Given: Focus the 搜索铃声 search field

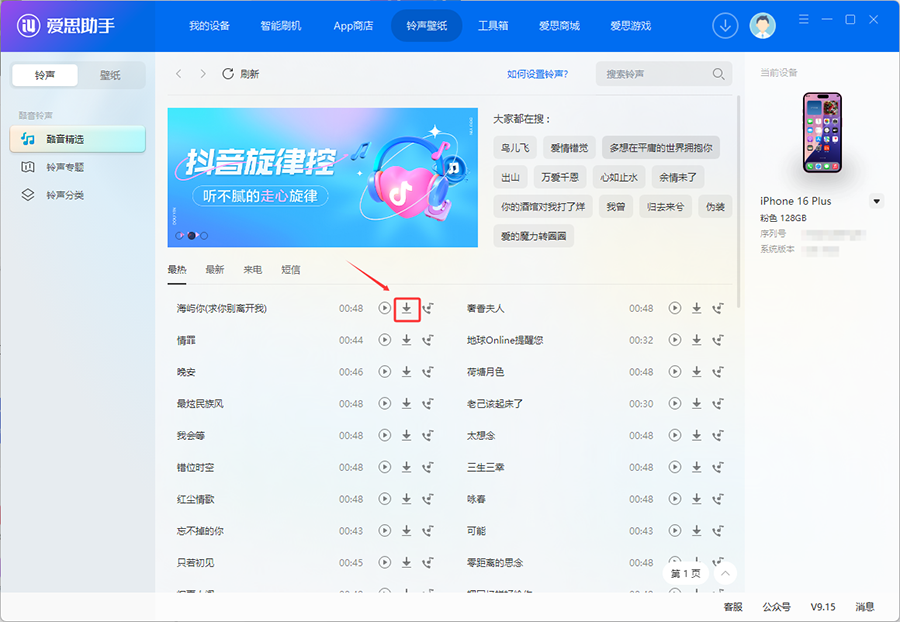Looking at the screenshot, I should coord(664,74).
